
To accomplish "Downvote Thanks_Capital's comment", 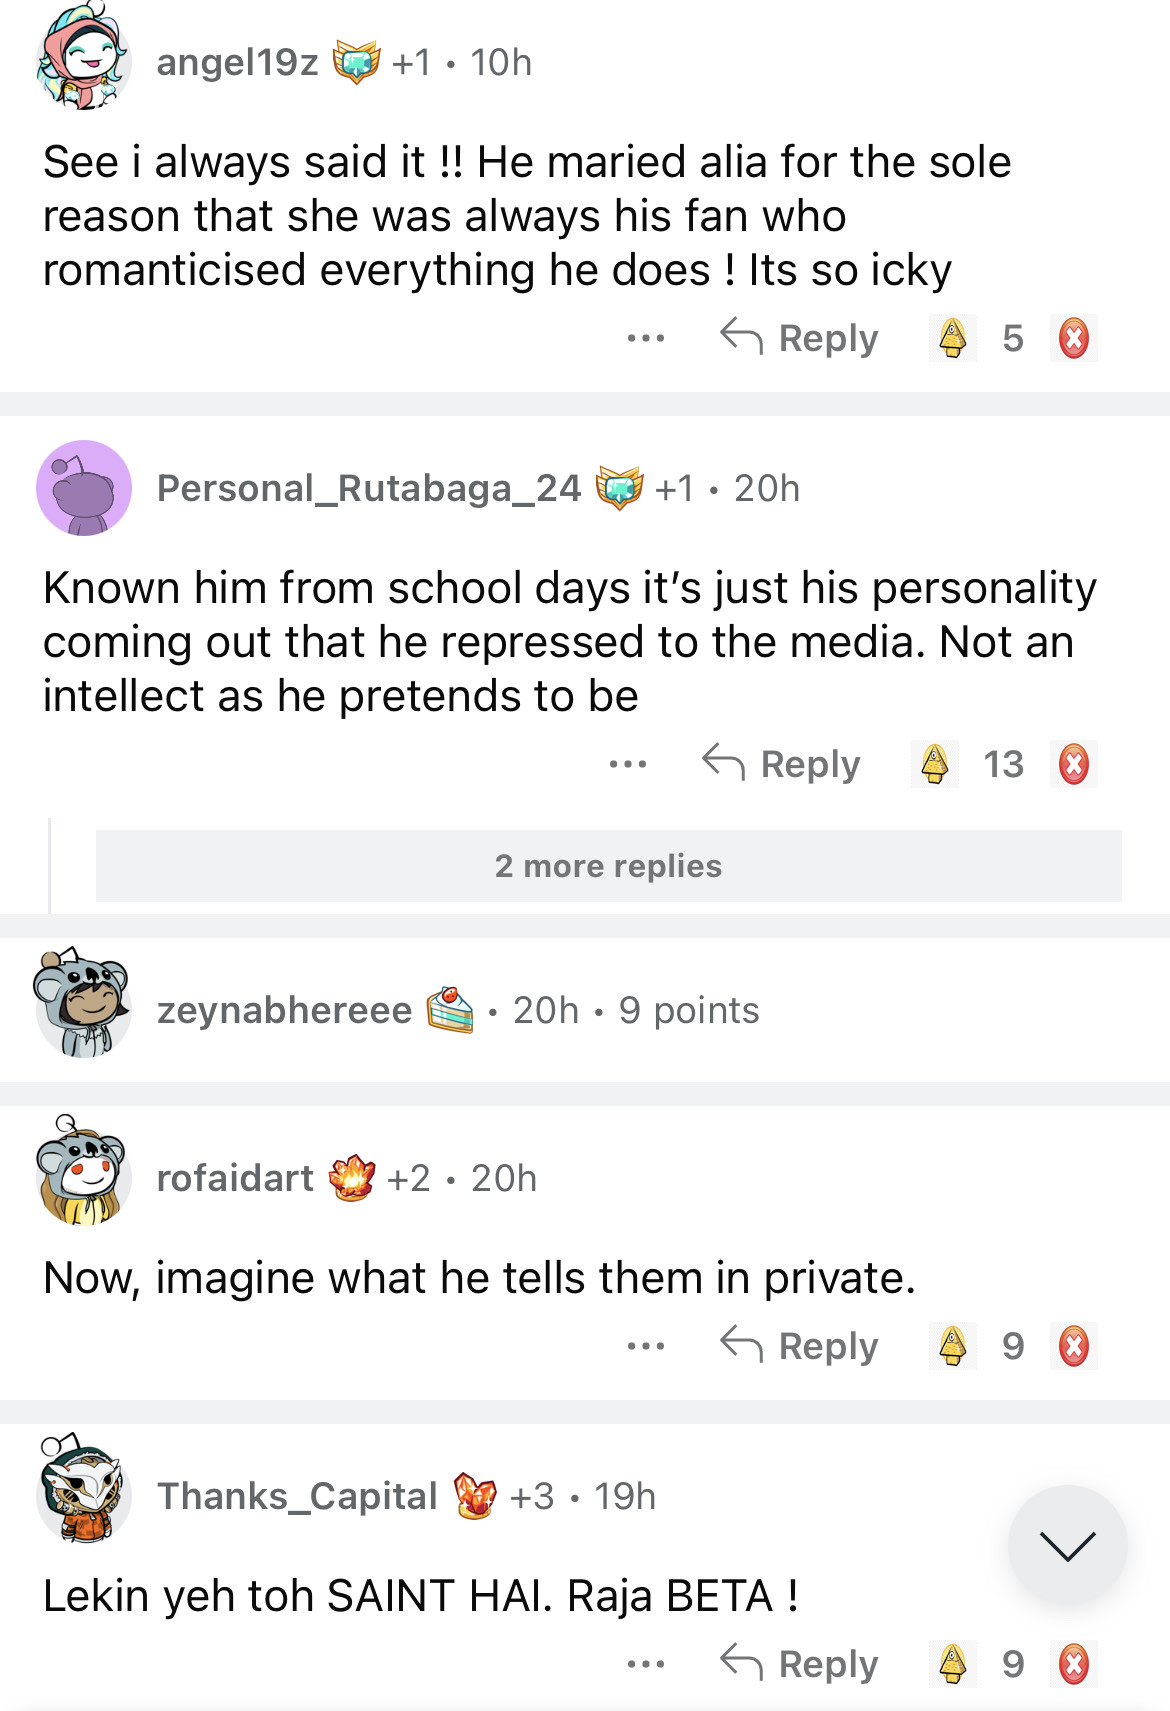I will coord(1073,1664).
